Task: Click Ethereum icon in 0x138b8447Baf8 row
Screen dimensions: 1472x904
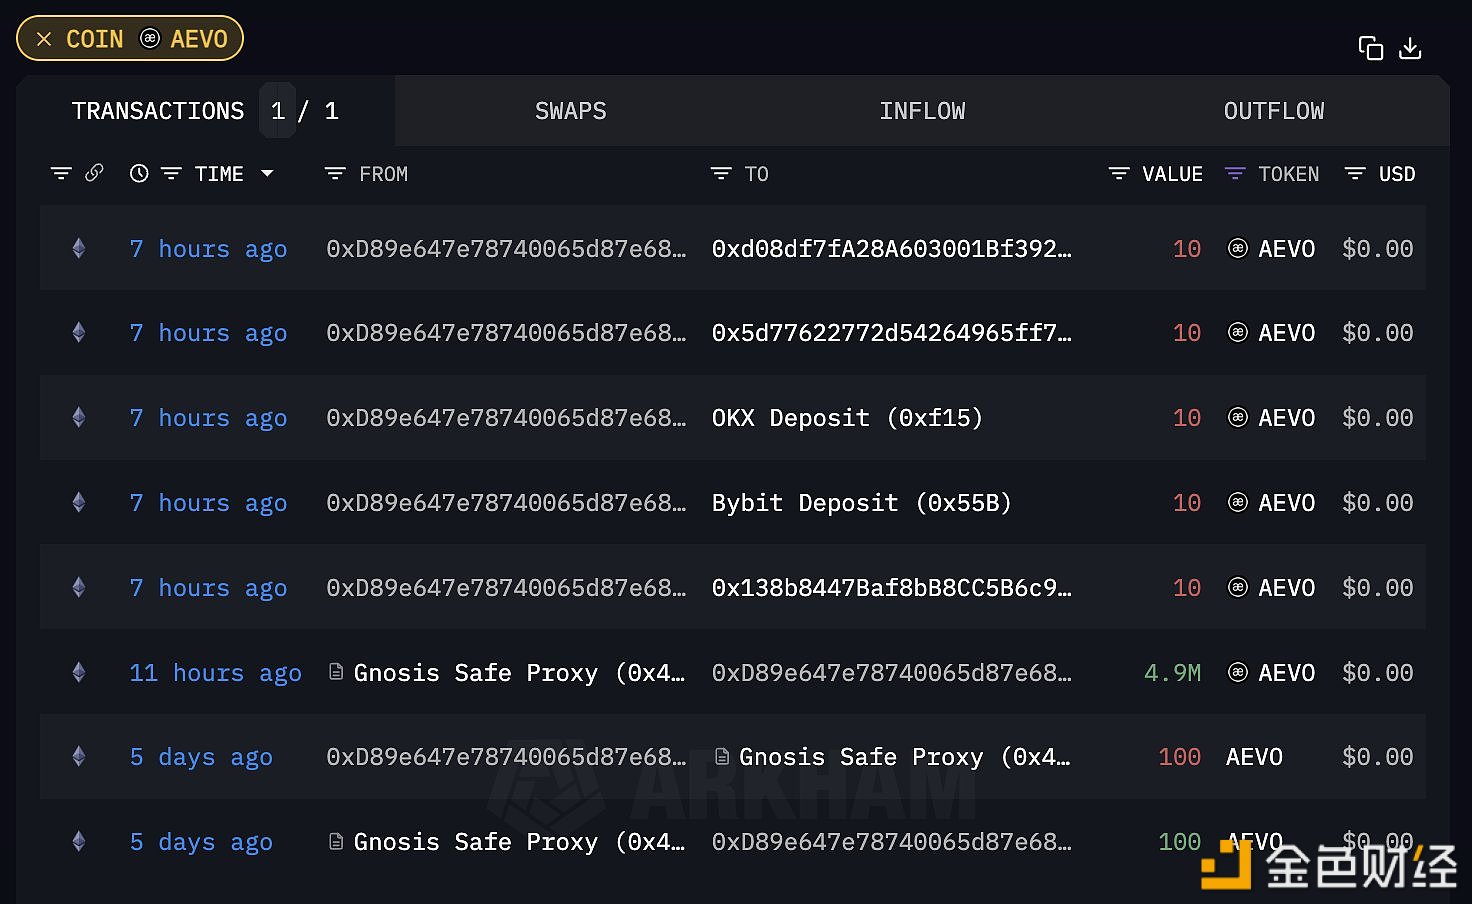Action: (x=79, y=587)
